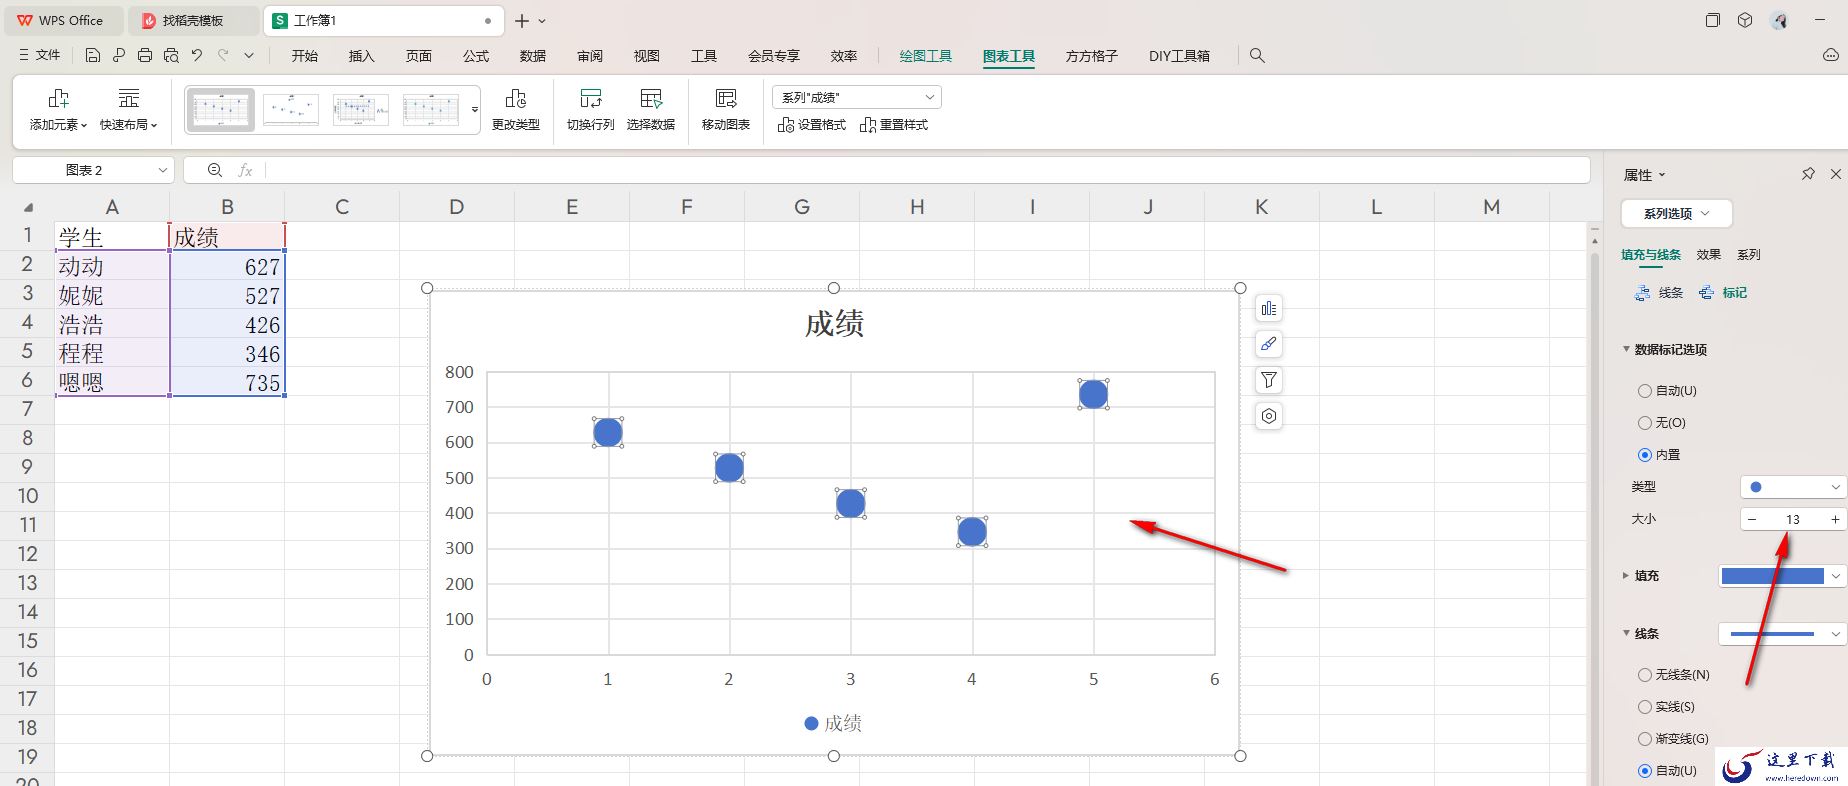Viewport: 1848px width, 786px height.
Task: Expand the chart styles gallery arrow
Action: 475,109
